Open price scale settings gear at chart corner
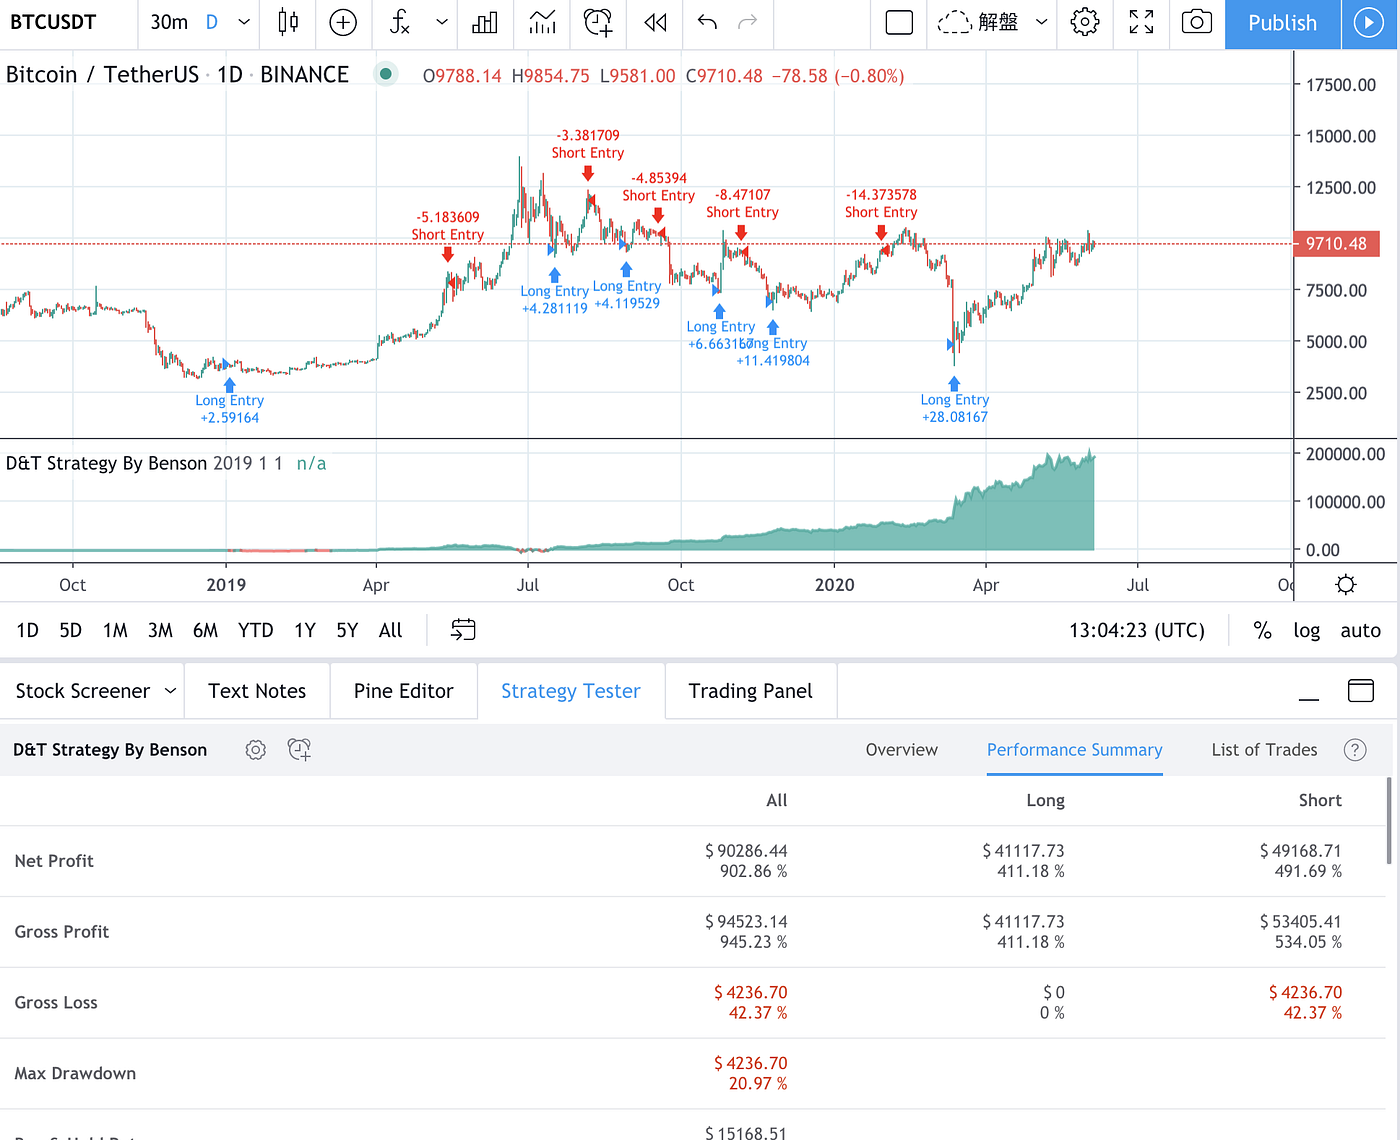1400x1140 pixels. 1346,585
